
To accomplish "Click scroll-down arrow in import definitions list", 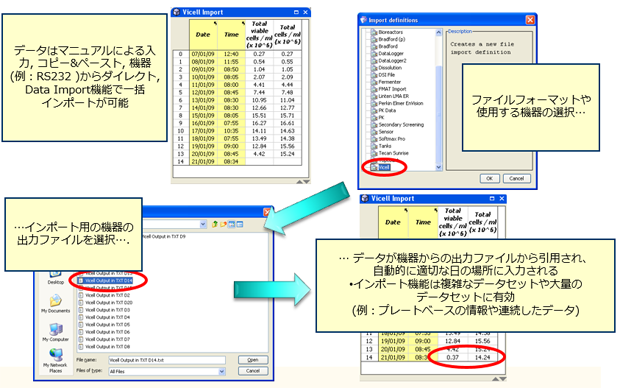I will coord(439,167).
